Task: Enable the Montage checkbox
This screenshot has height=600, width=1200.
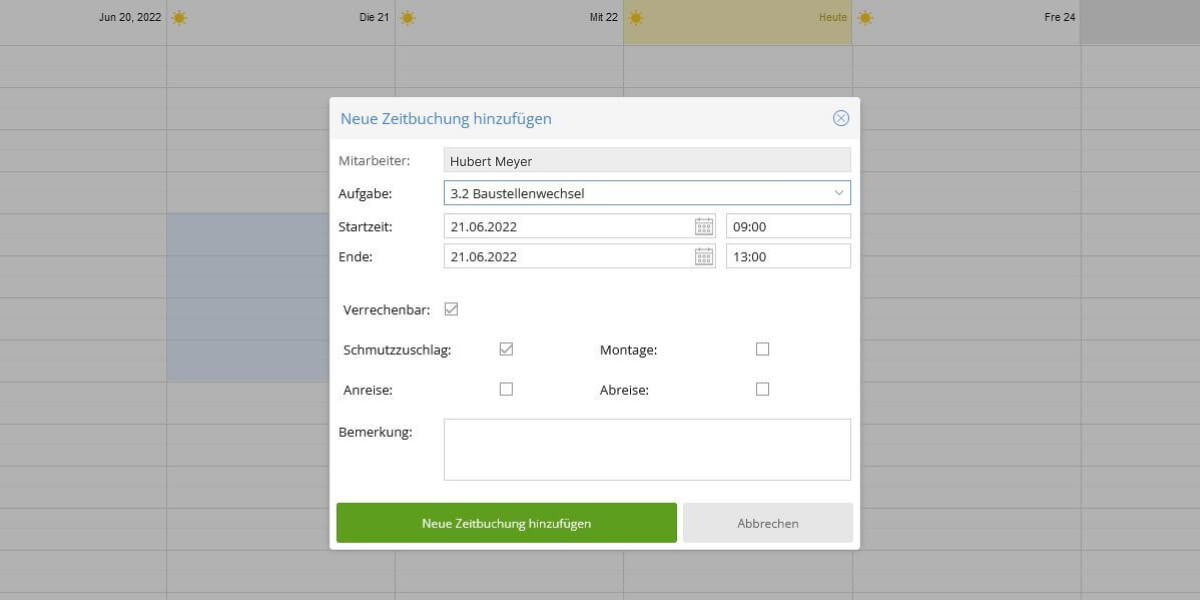Action: pyautogui.click(x=763, y=349)
